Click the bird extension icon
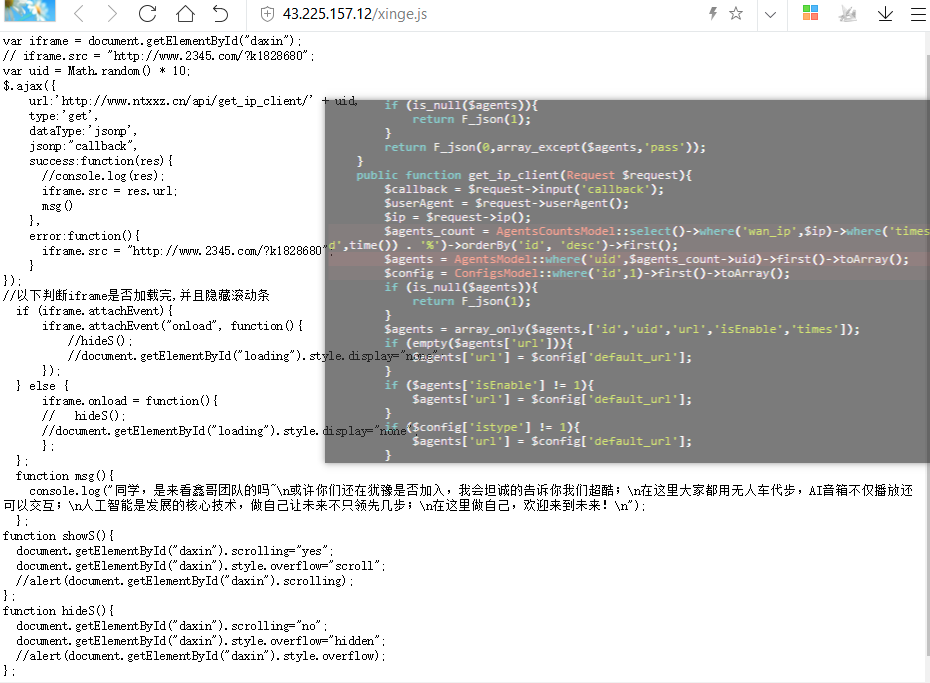Viewport: 930px width, 683px height. (847, 14)
